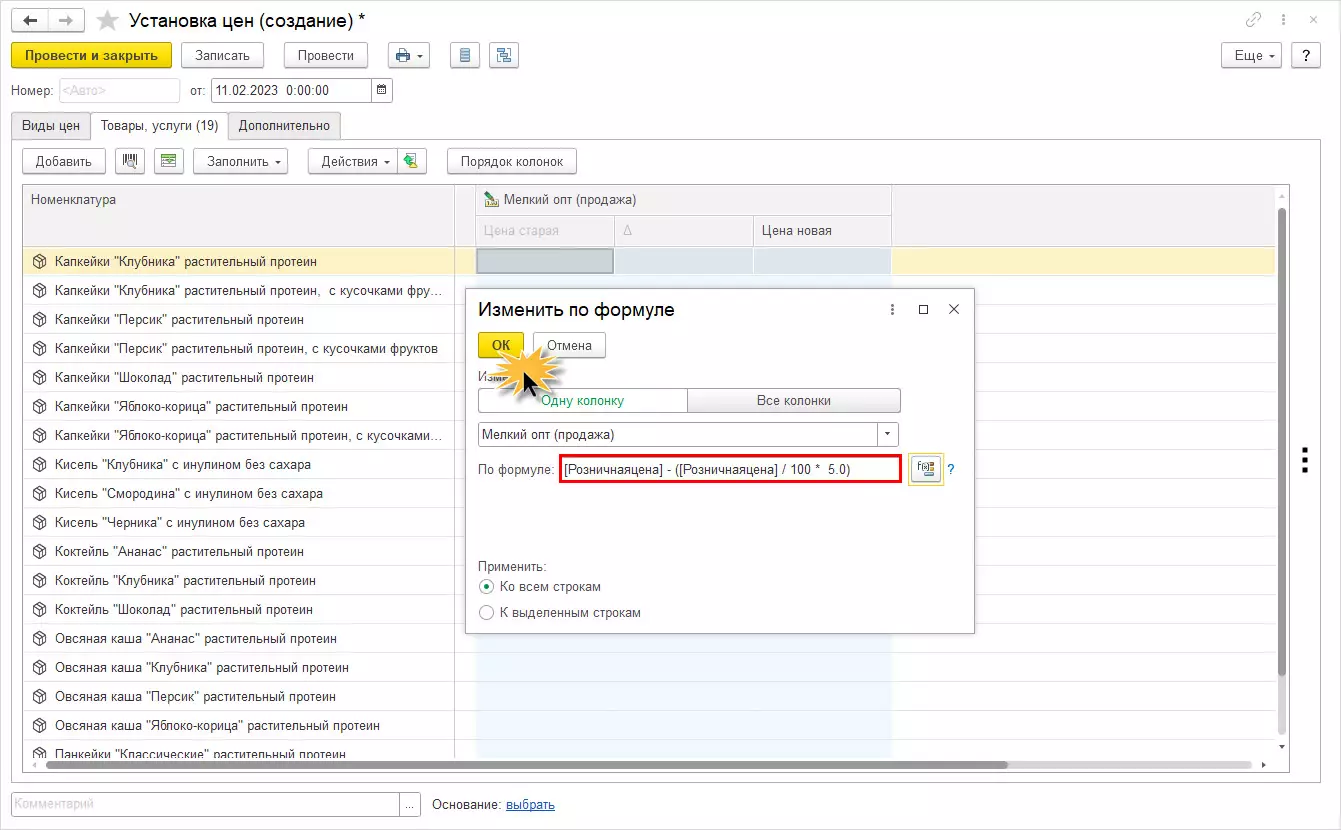Click into the По формуле input field

731,469
